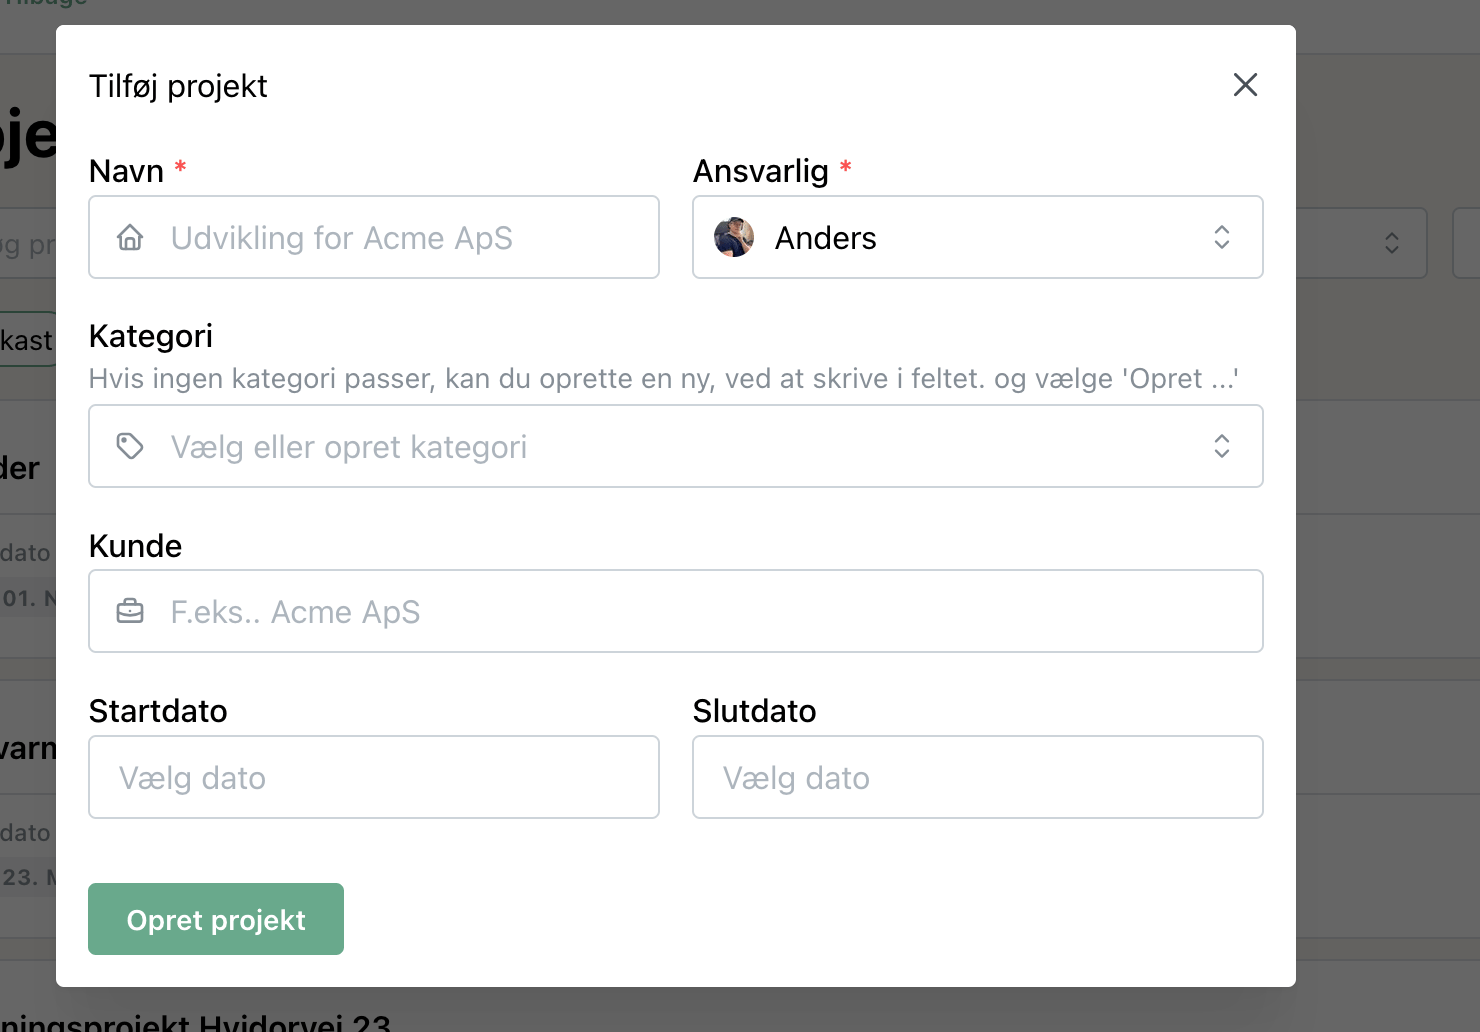Expand Ansvarlig selector using up-down chevron

pyautogui.click(x=1222, y=237)
